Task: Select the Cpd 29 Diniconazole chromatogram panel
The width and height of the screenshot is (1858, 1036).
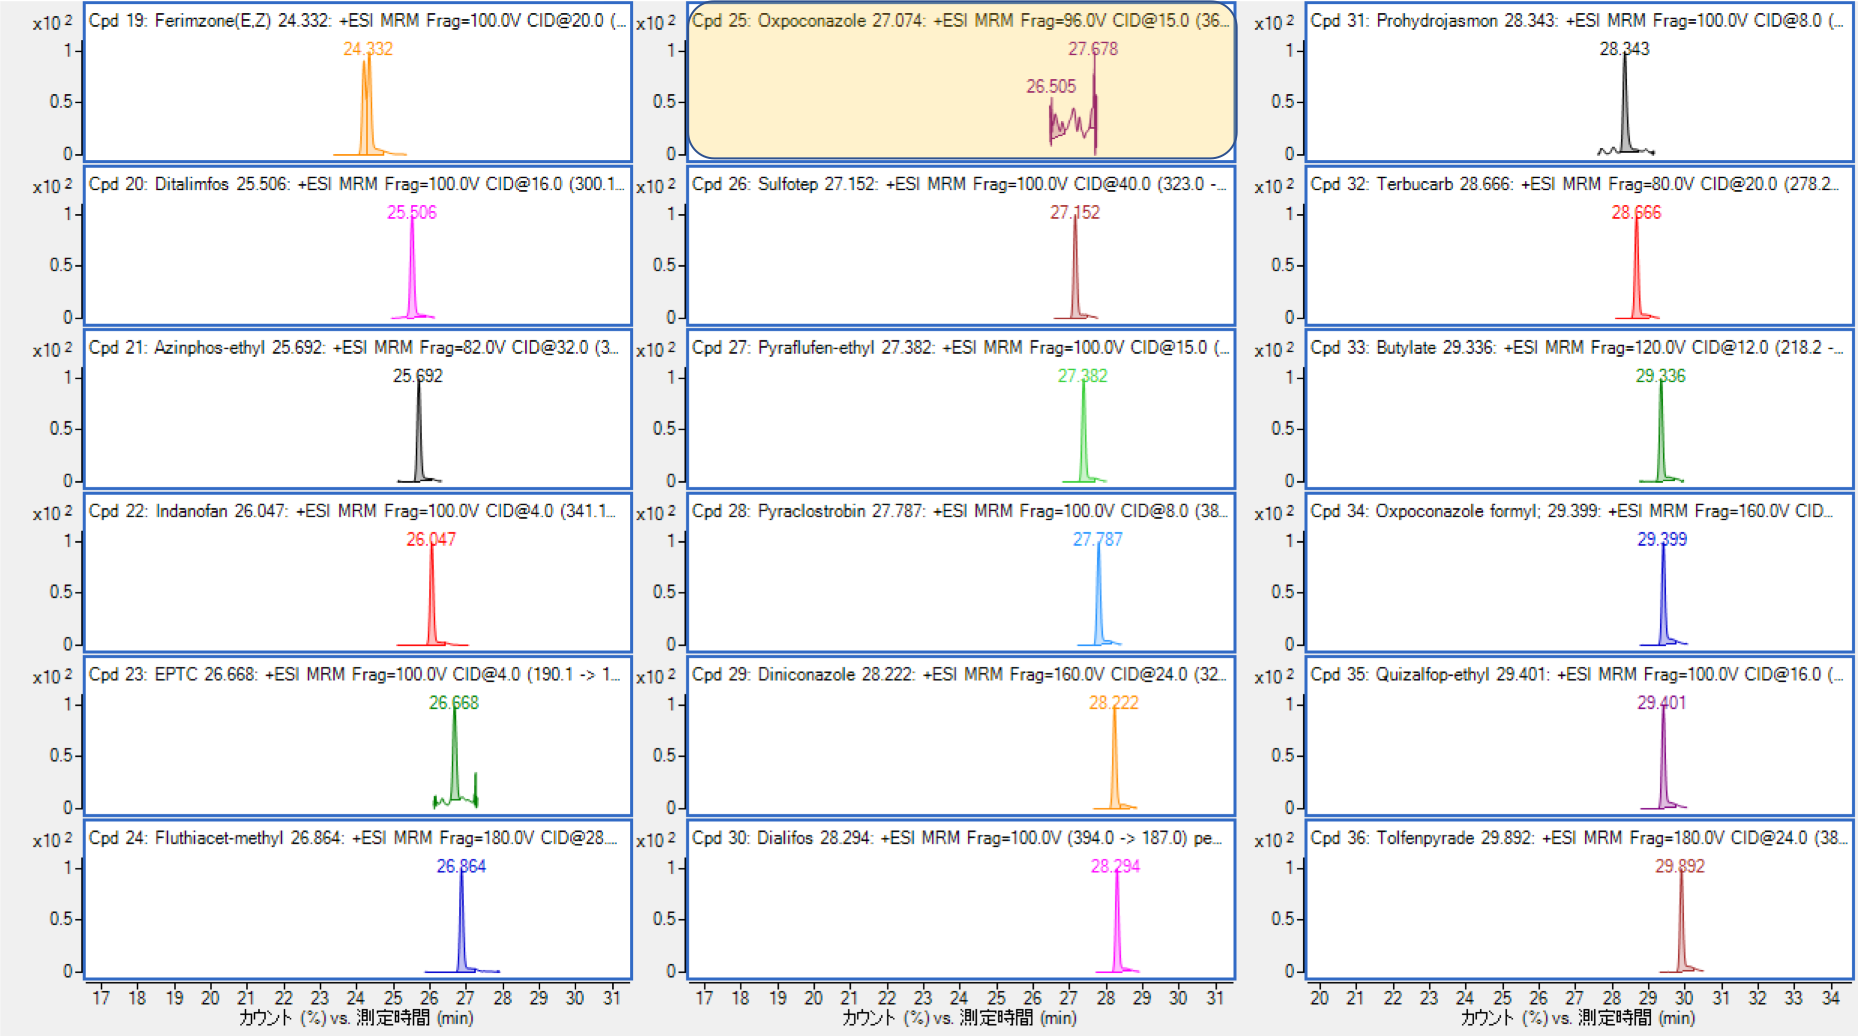Action: 962,736
